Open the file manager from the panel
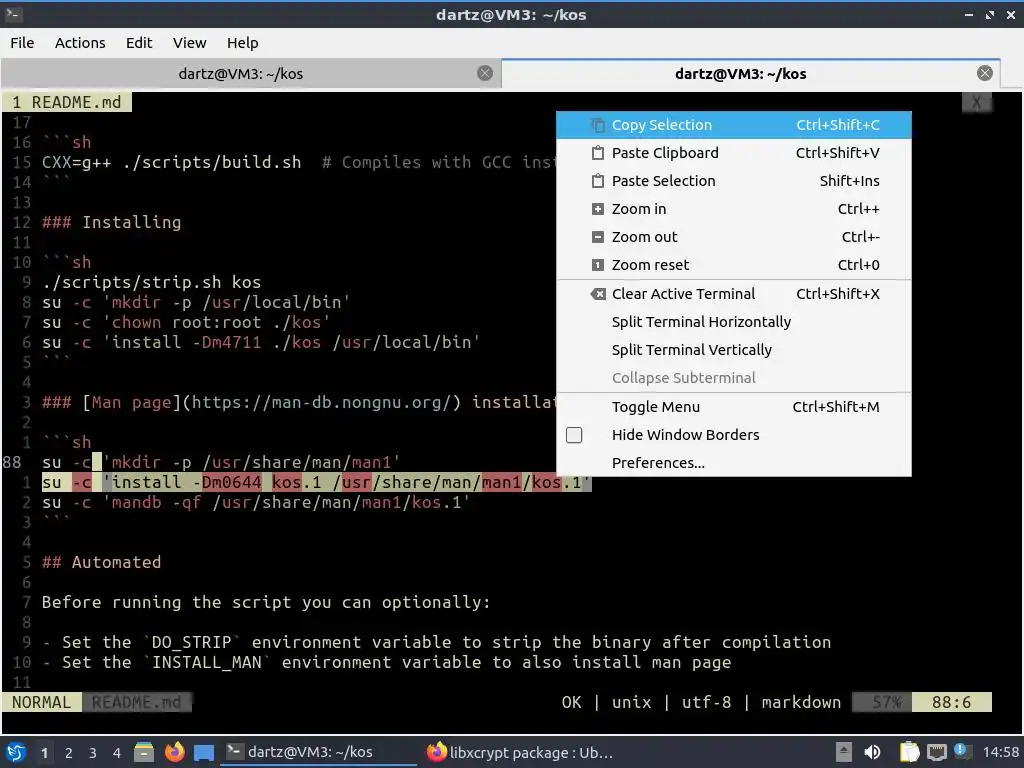The image size is (1024, 768). 144,752
